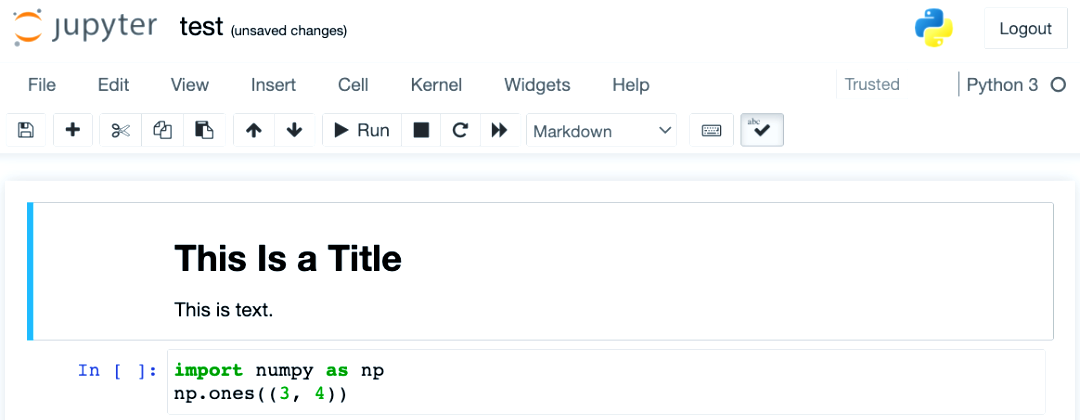Open the command palette keyboard icon
Screen dimensions: 1080x420
tap(712, 130)
